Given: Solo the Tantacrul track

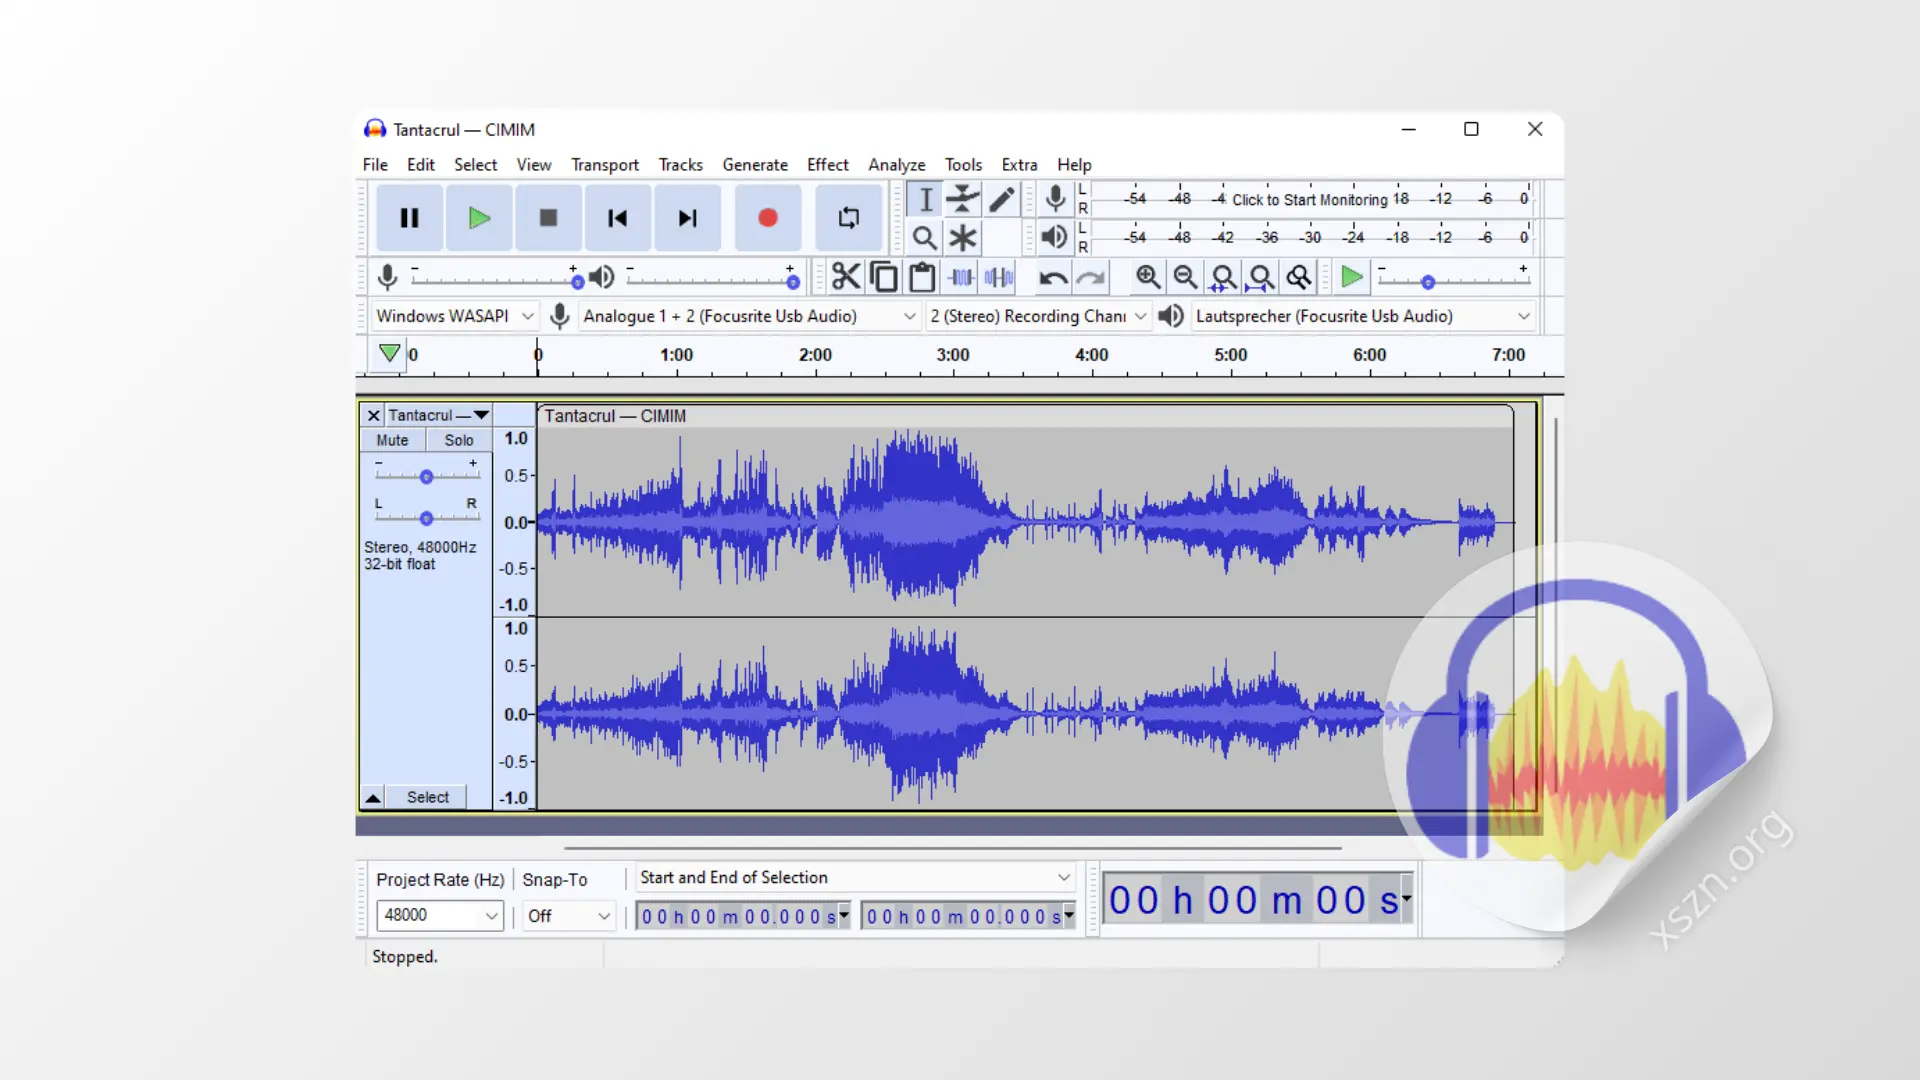Looking at the screenshot, I should coord(458,440).
